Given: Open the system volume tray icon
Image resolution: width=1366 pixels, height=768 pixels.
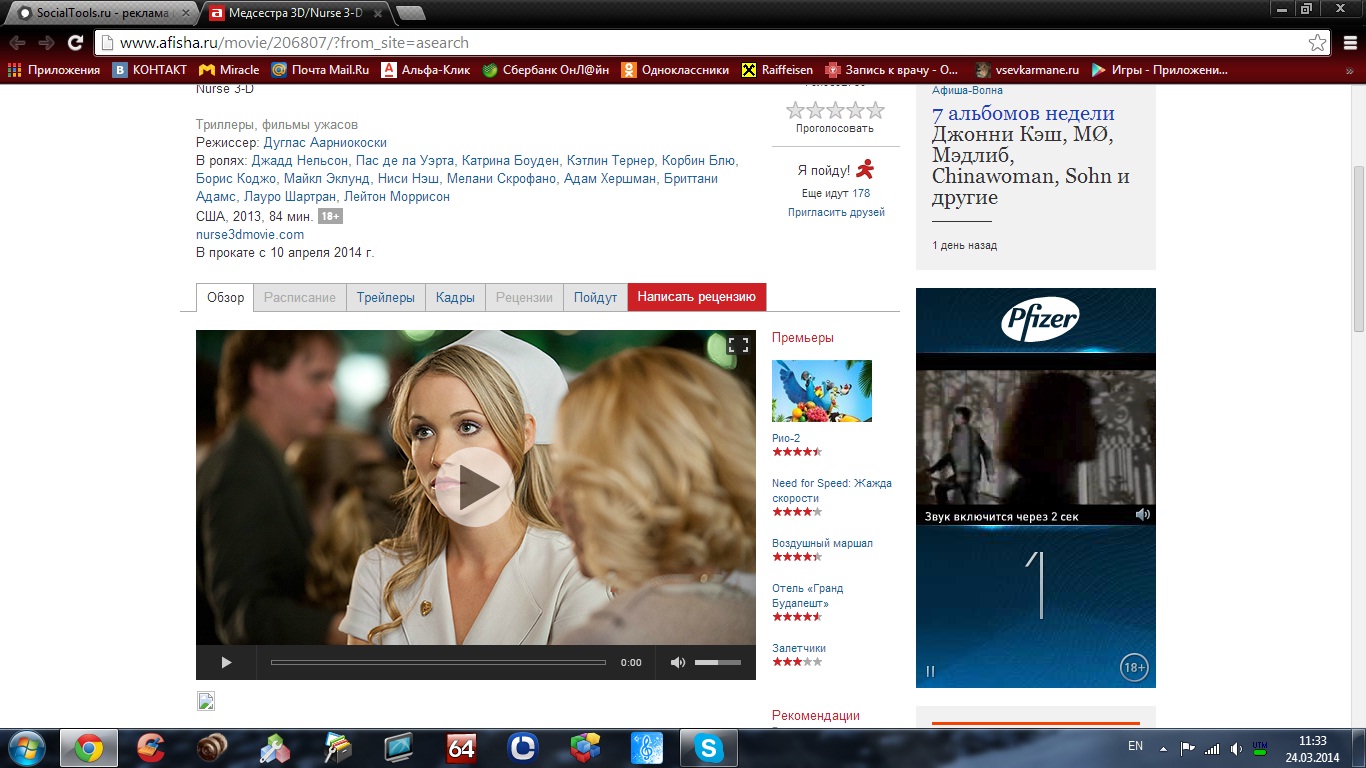Looking at the screenshot, I should [1237, 748].
